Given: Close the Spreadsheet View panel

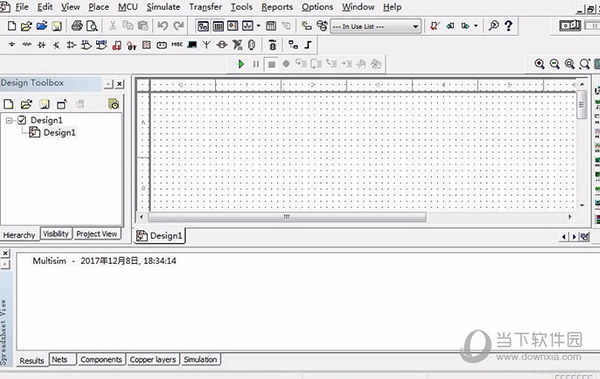Looking at the screenshot, I should (5, 253).
